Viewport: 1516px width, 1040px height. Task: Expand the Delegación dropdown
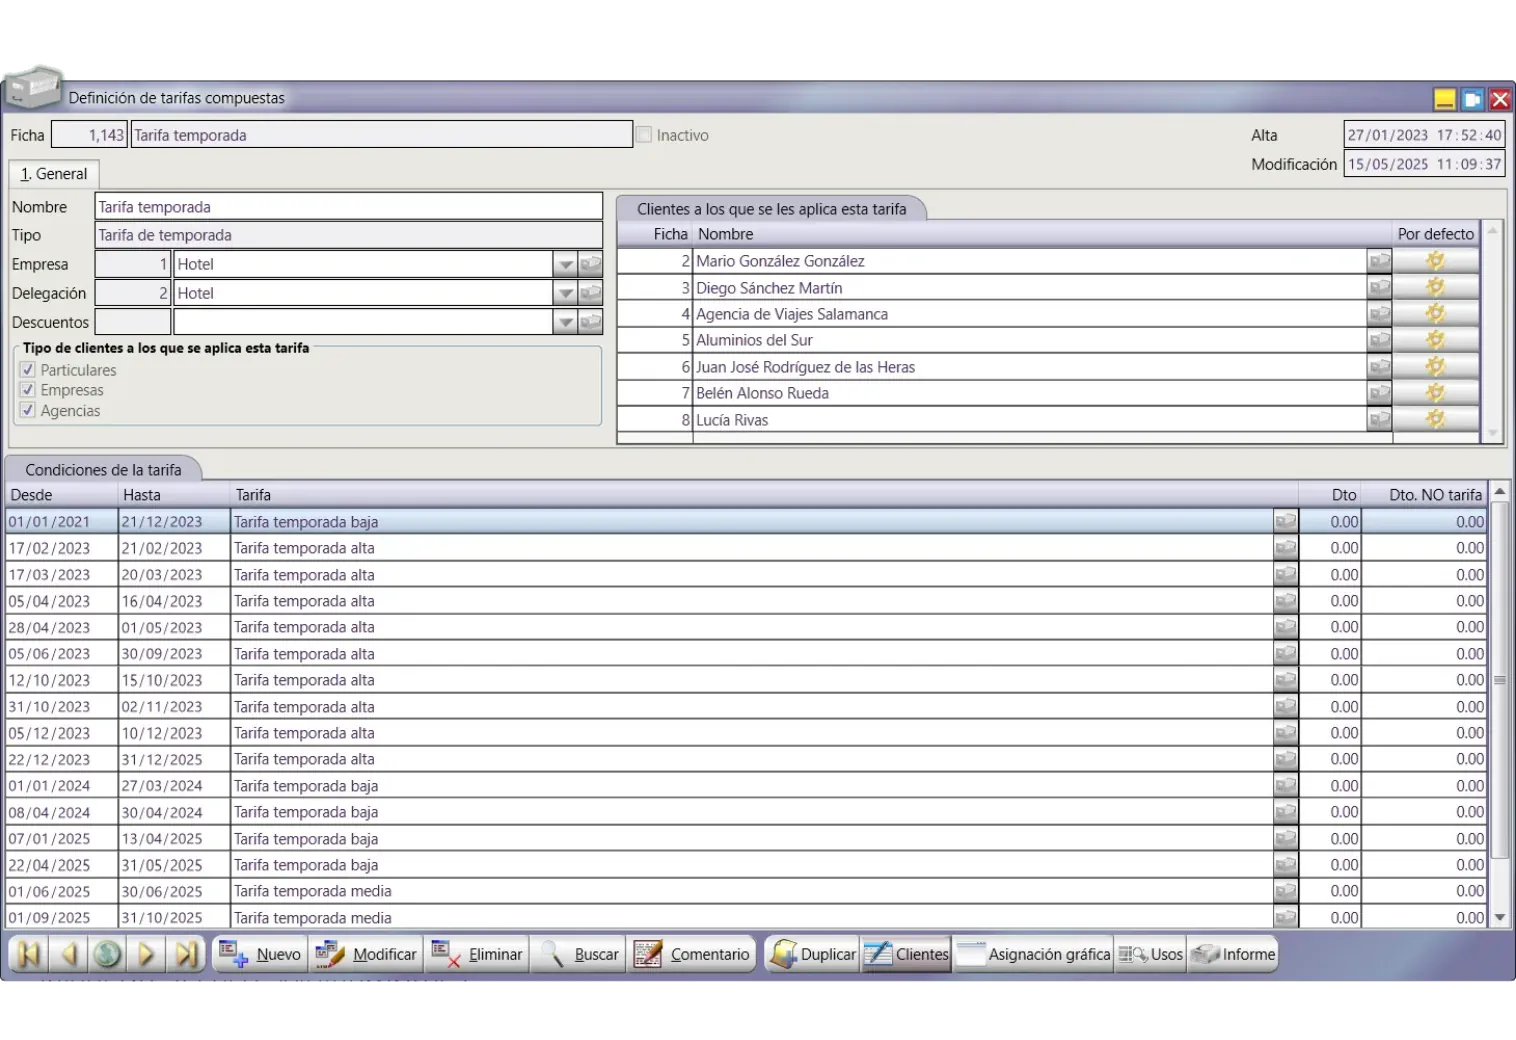click(x=565, y=294)
